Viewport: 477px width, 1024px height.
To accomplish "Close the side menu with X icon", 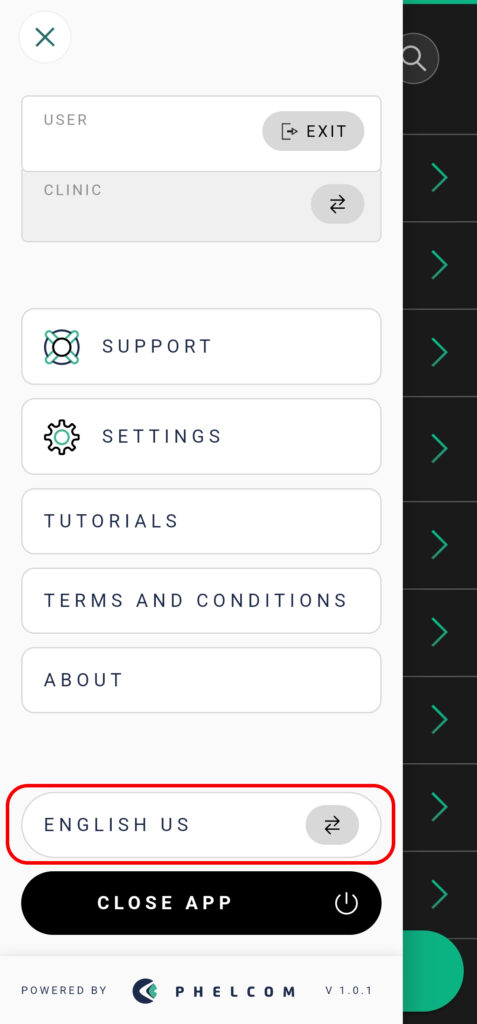I will (x=44, y=37).
